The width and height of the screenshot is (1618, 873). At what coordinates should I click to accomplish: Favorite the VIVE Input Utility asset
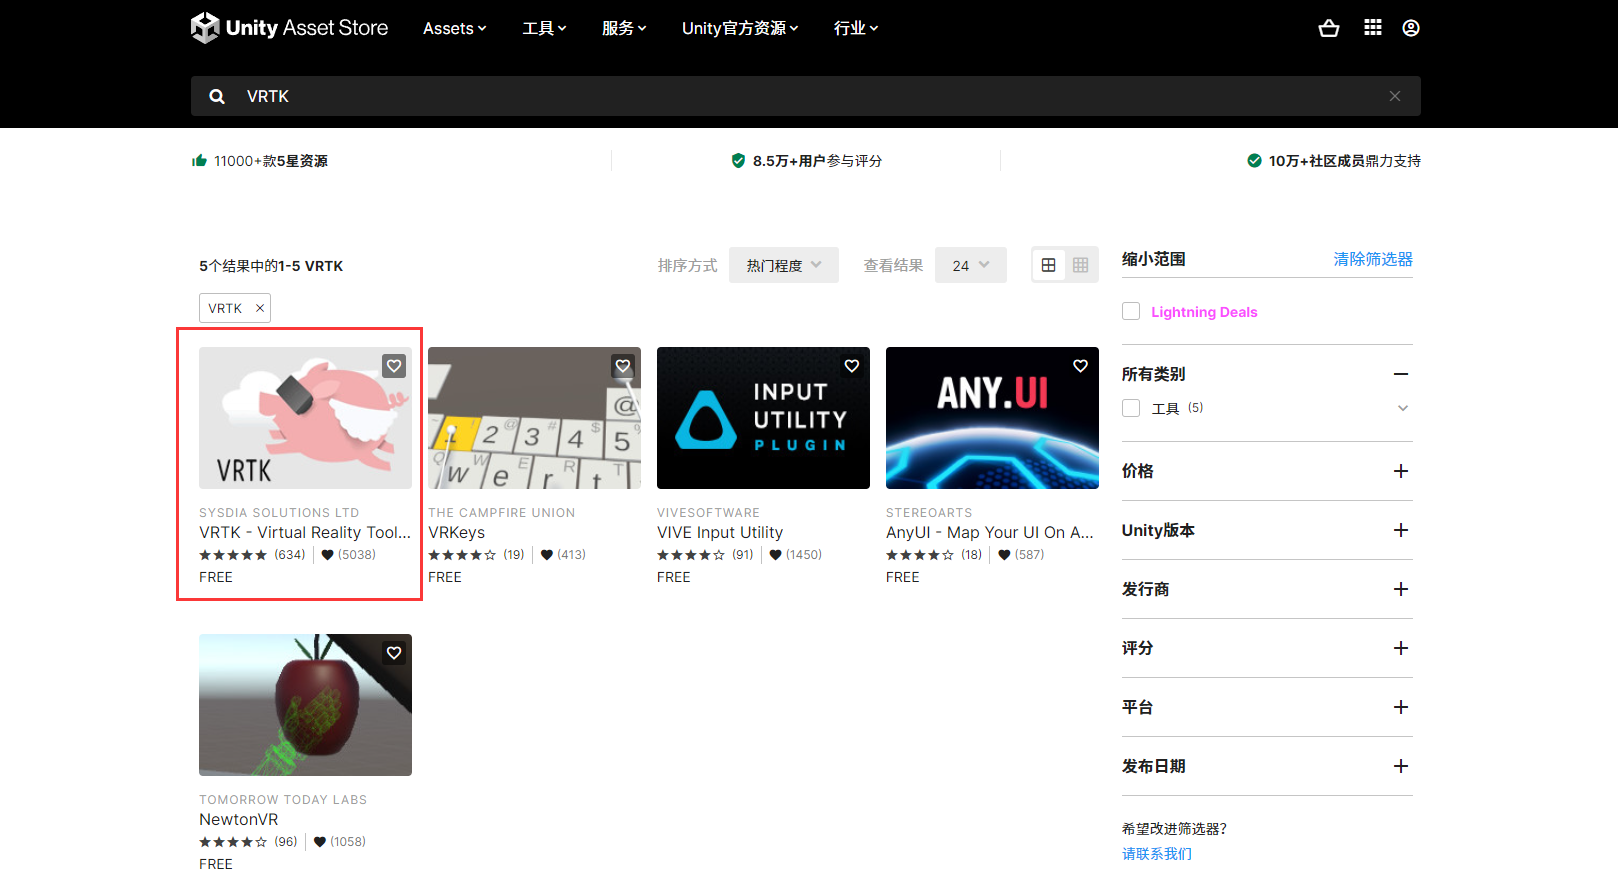tap(852, 366)
